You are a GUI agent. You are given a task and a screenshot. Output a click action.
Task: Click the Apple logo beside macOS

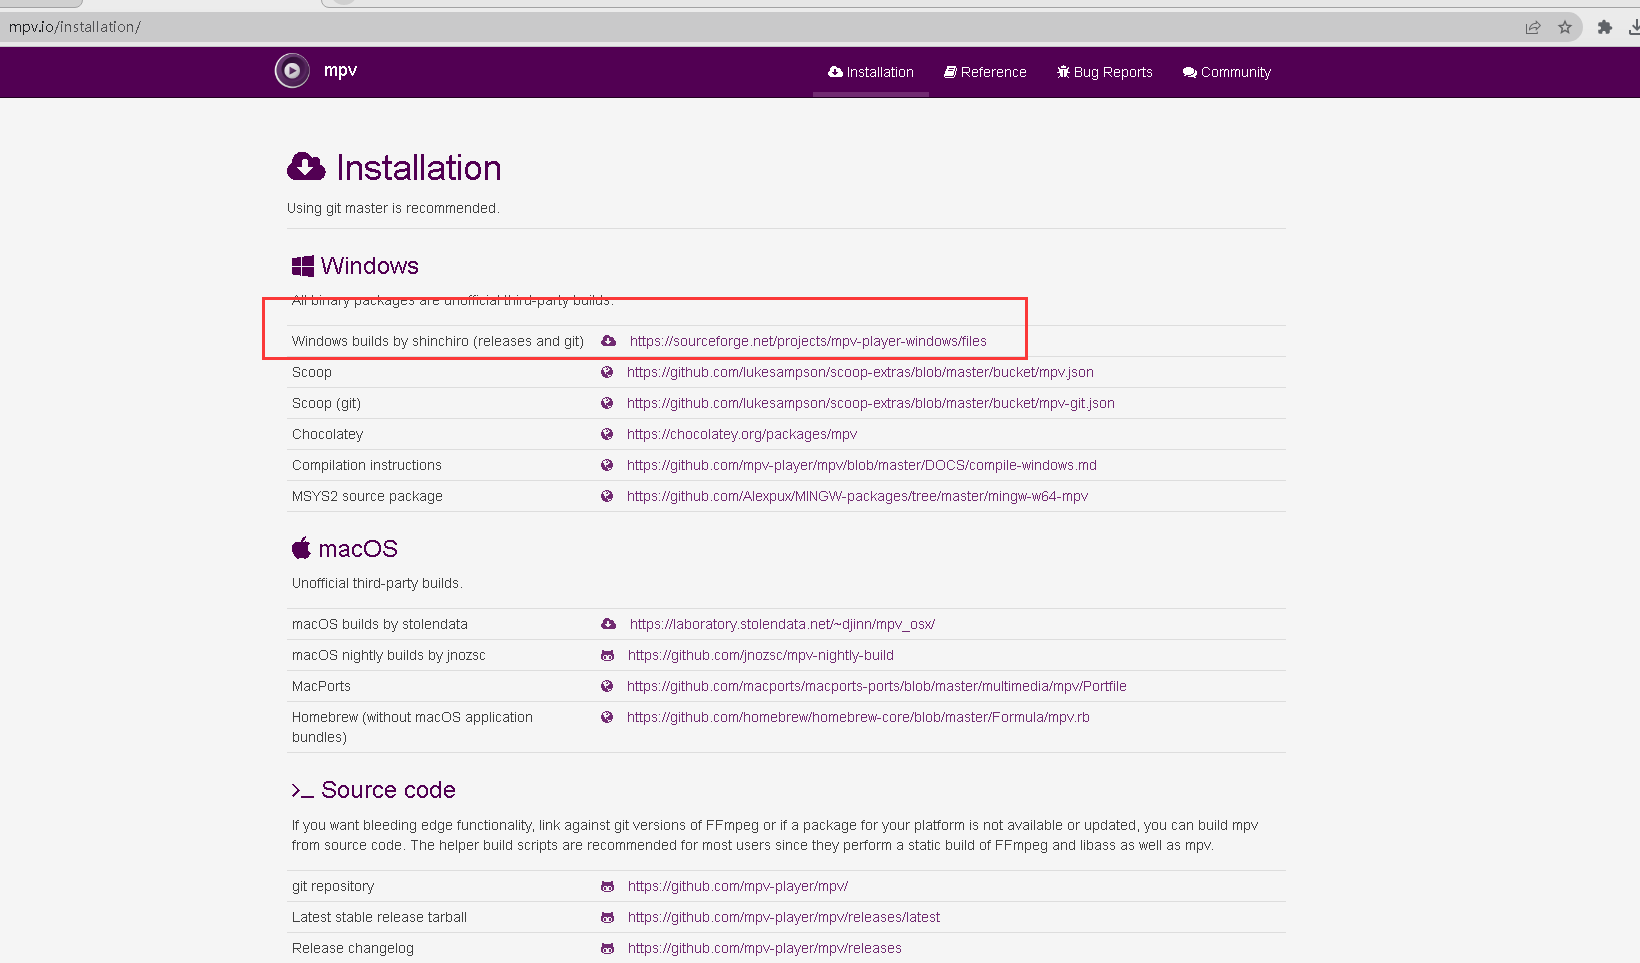pos(301,548)
